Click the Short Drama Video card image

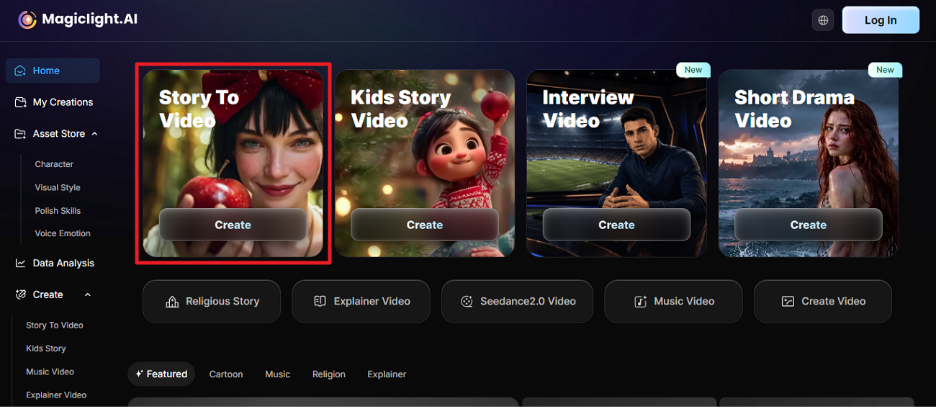coord(808,163)
